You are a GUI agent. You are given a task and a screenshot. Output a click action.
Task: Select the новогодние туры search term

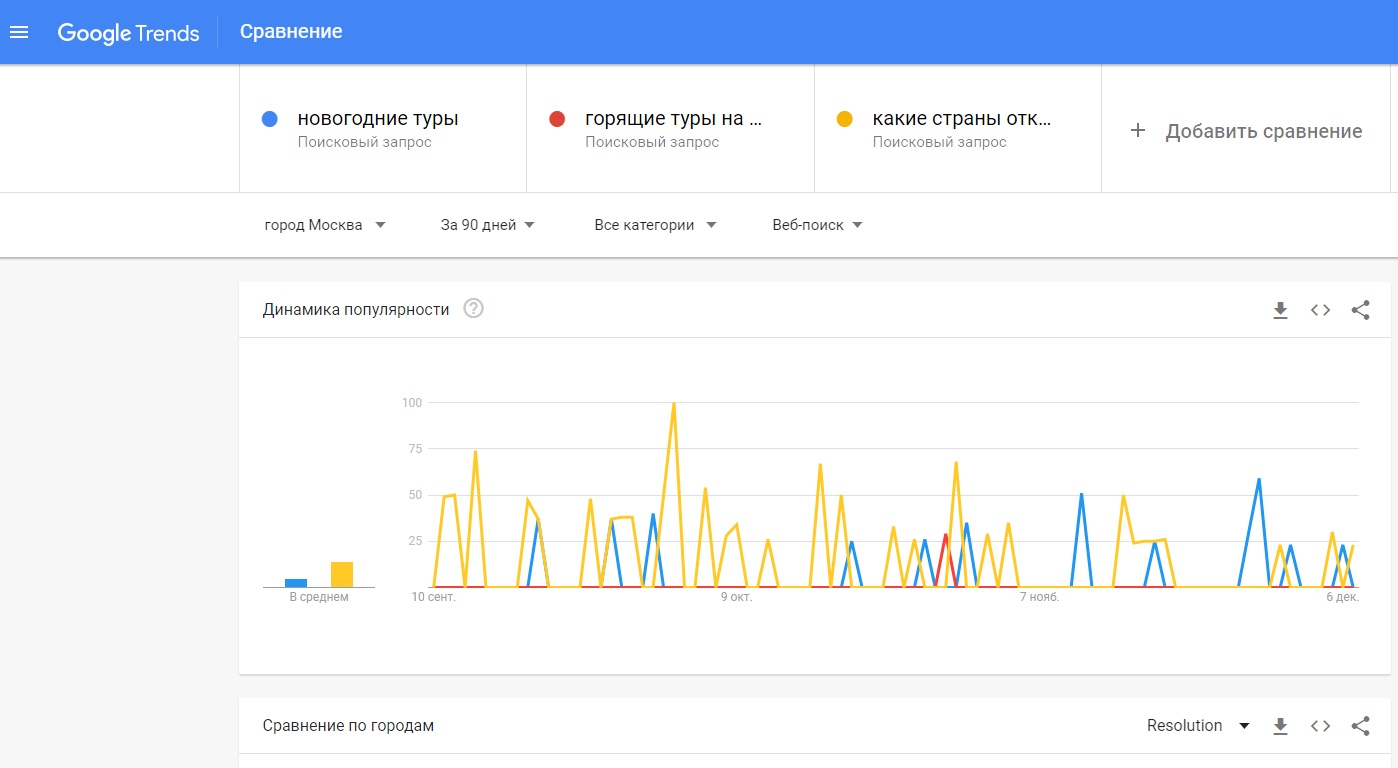tap(378, 119)
